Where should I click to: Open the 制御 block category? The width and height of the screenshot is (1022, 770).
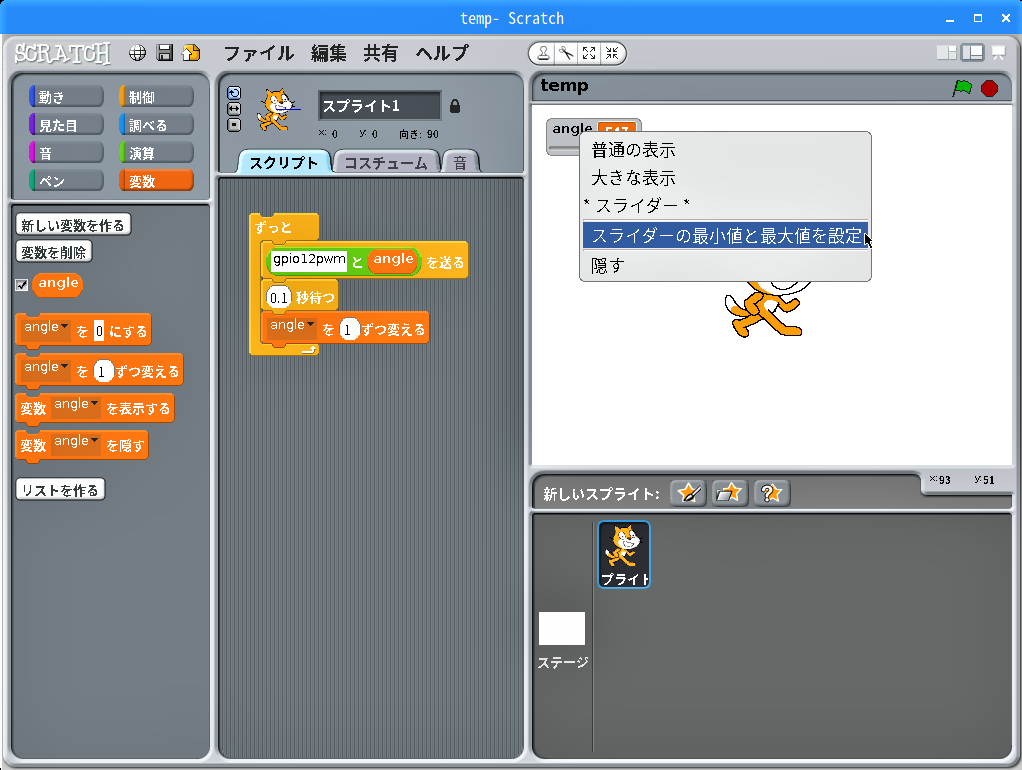coord(156,96)
